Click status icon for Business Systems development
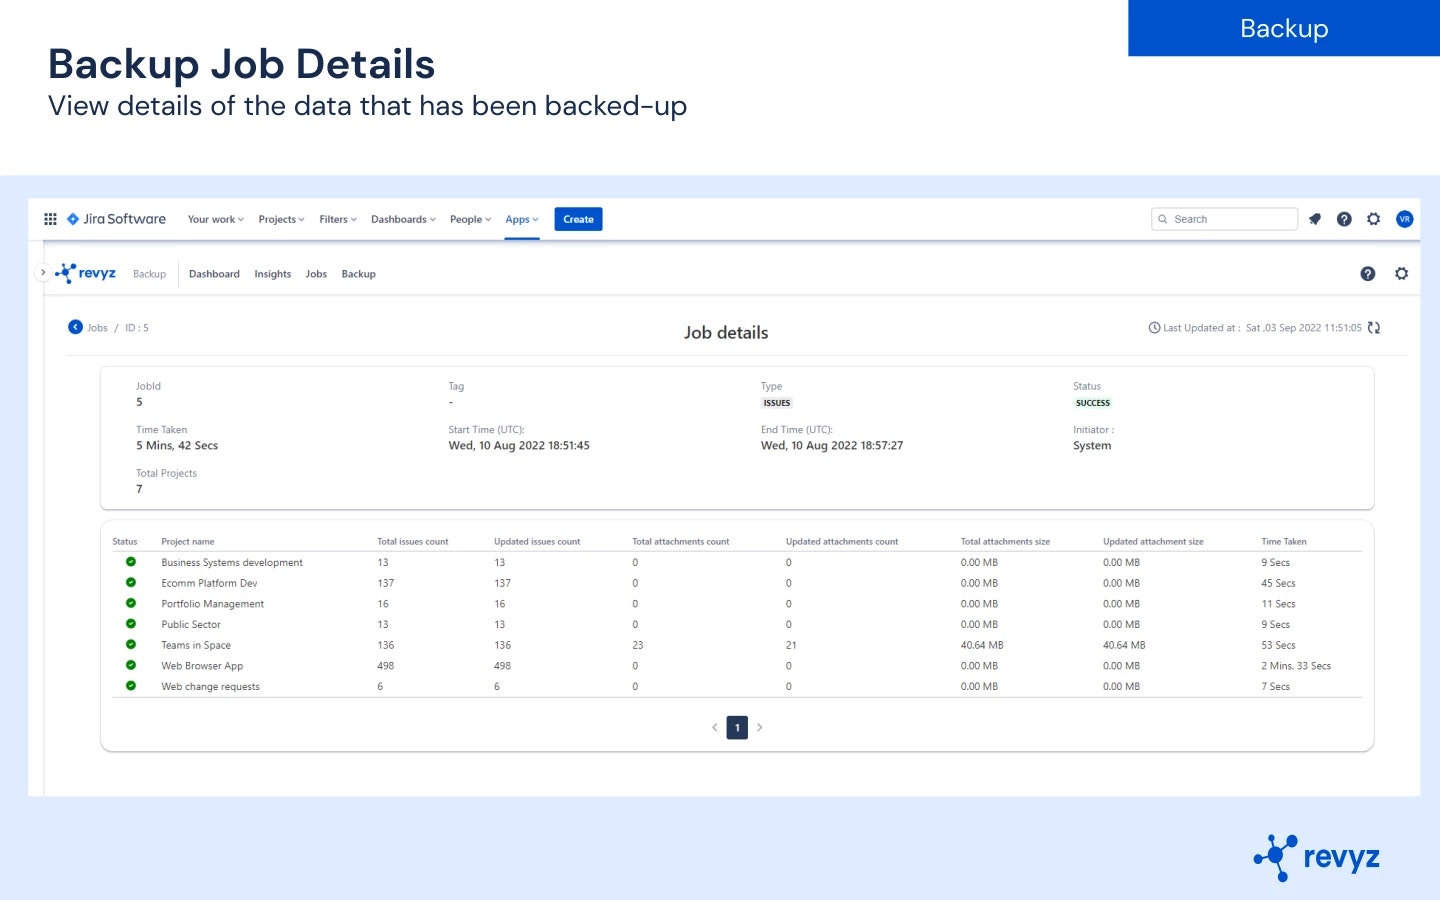This screenshot has height=900, width=1440. tap(131, 562)
